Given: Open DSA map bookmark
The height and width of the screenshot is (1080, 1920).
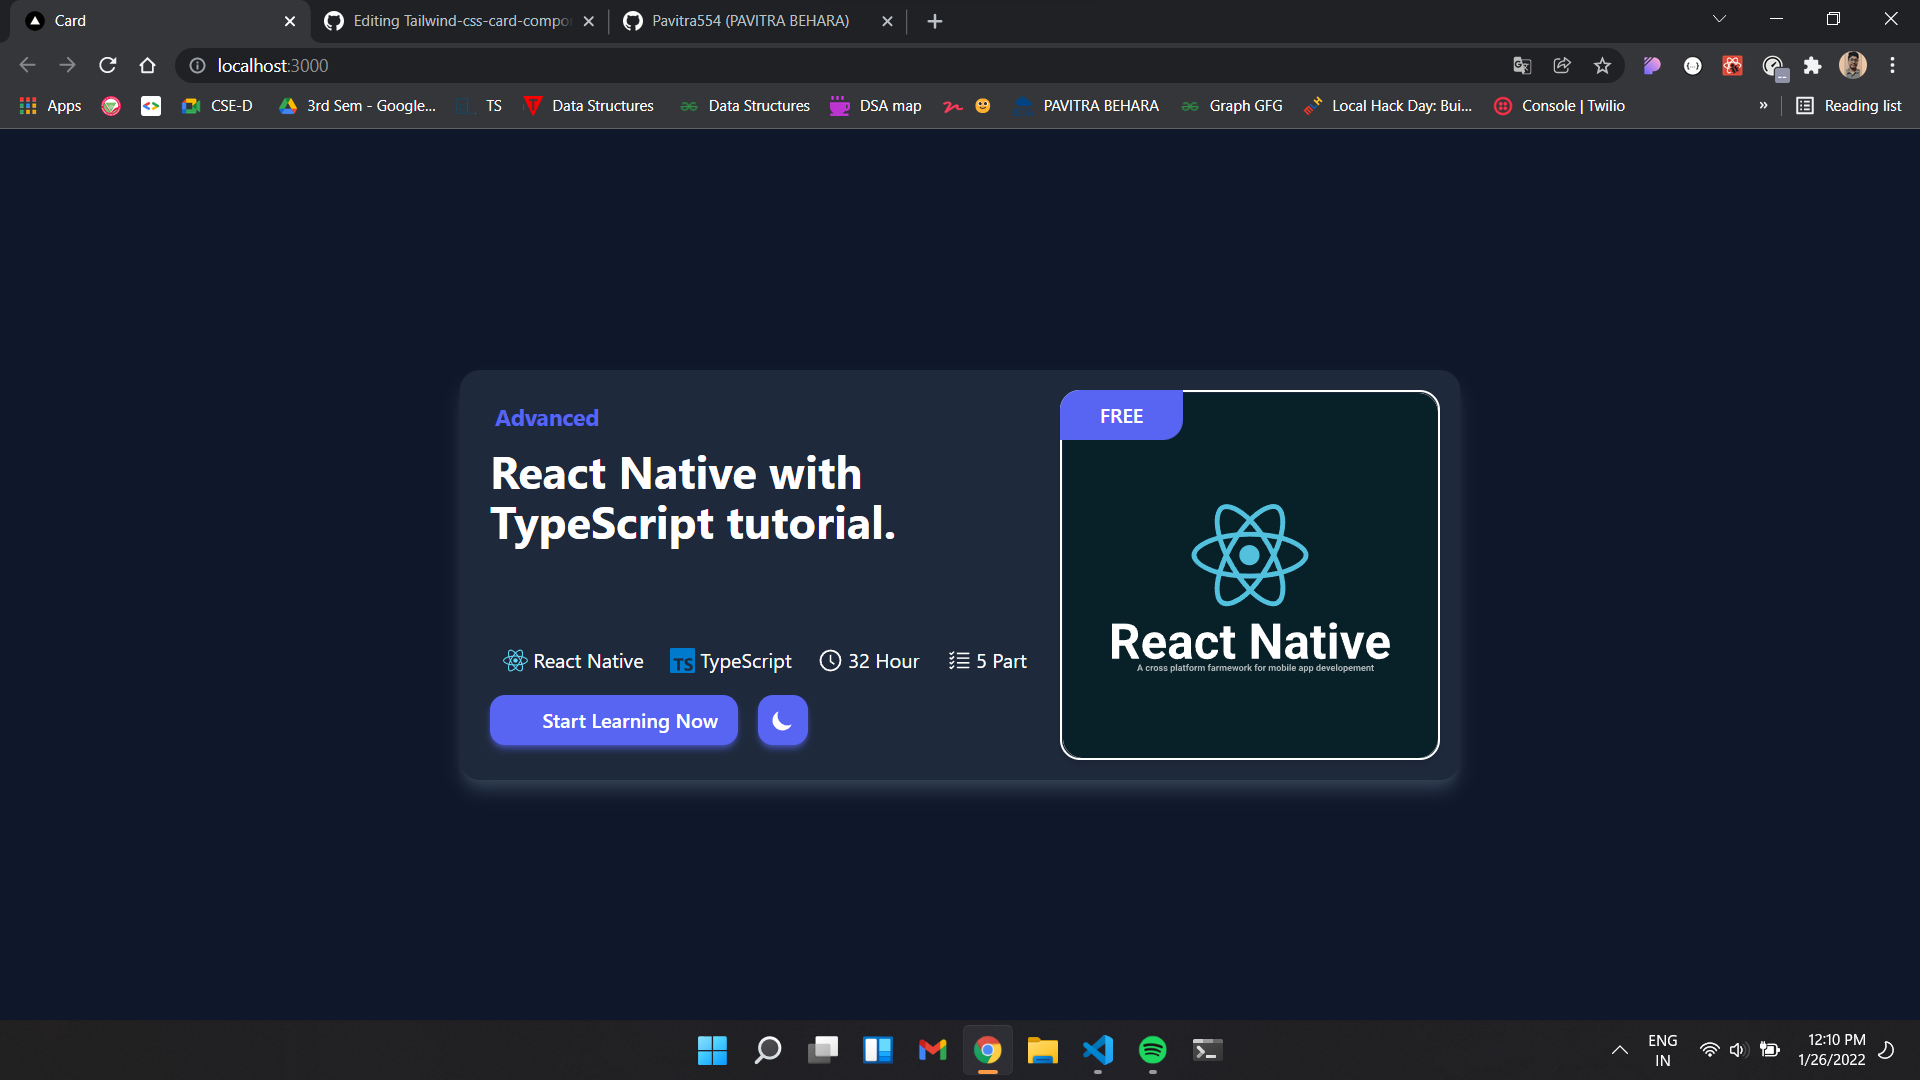Looking at the screenshot, I should [876, 106].
